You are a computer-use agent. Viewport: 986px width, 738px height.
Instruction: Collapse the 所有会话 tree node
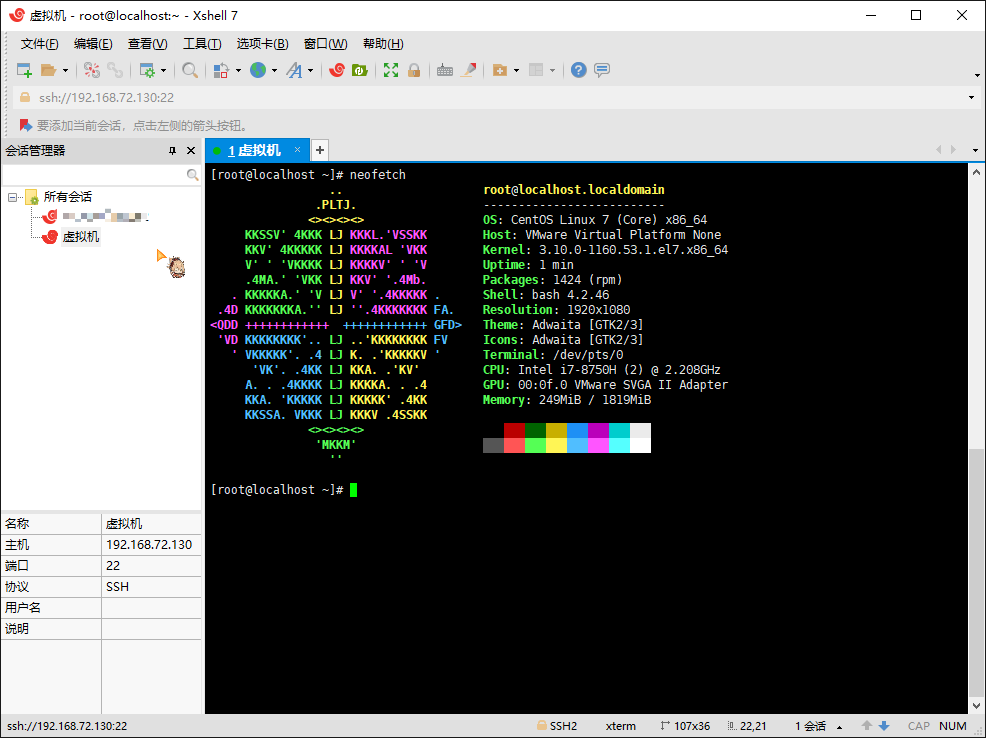[x=13, y=197]
